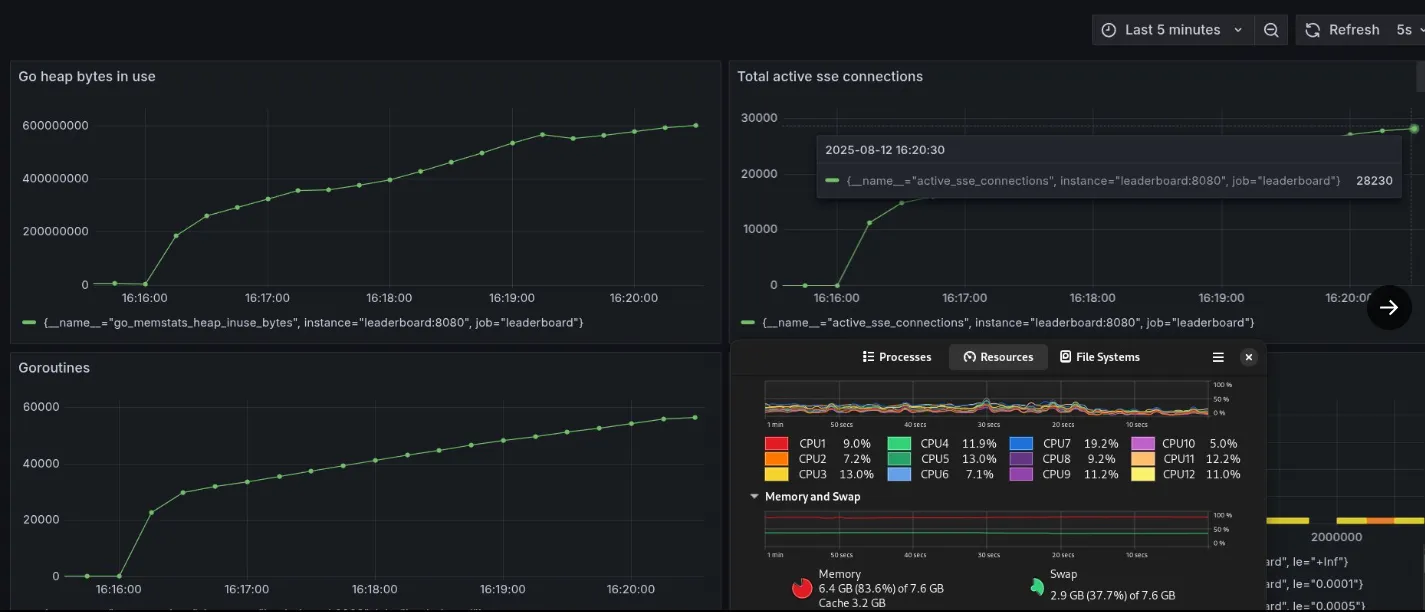This screenshot has height=612, width=1425.
Task: Open the System Monitor hamburger menu
Action: coord(1218,356)
